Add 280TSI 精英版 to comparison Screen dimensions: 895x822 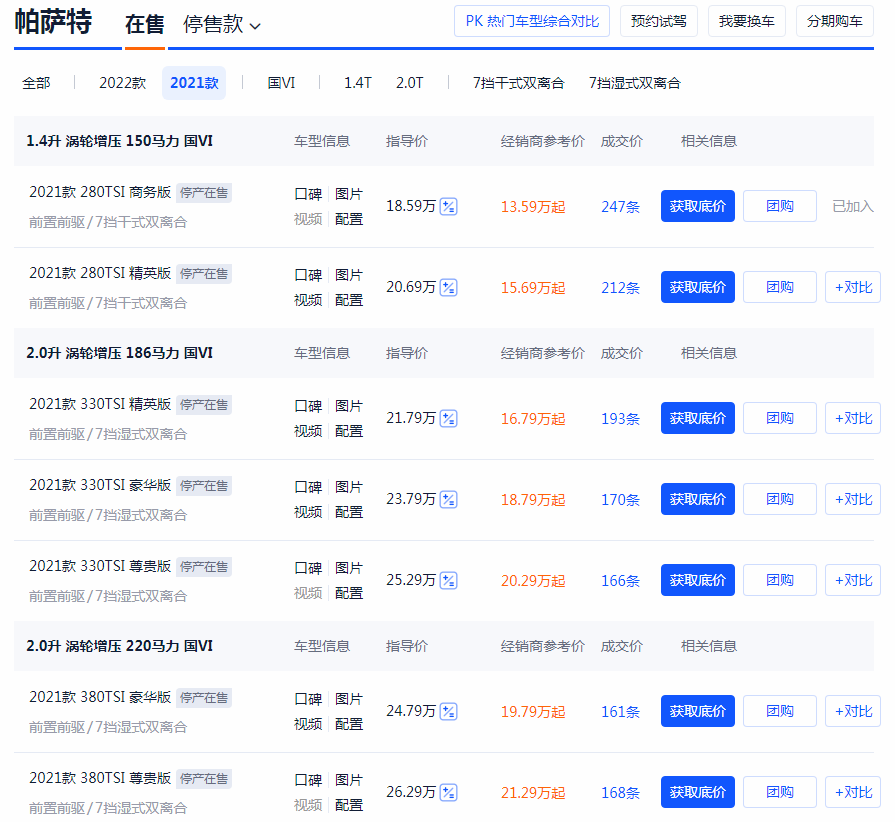tap(853, 287)
